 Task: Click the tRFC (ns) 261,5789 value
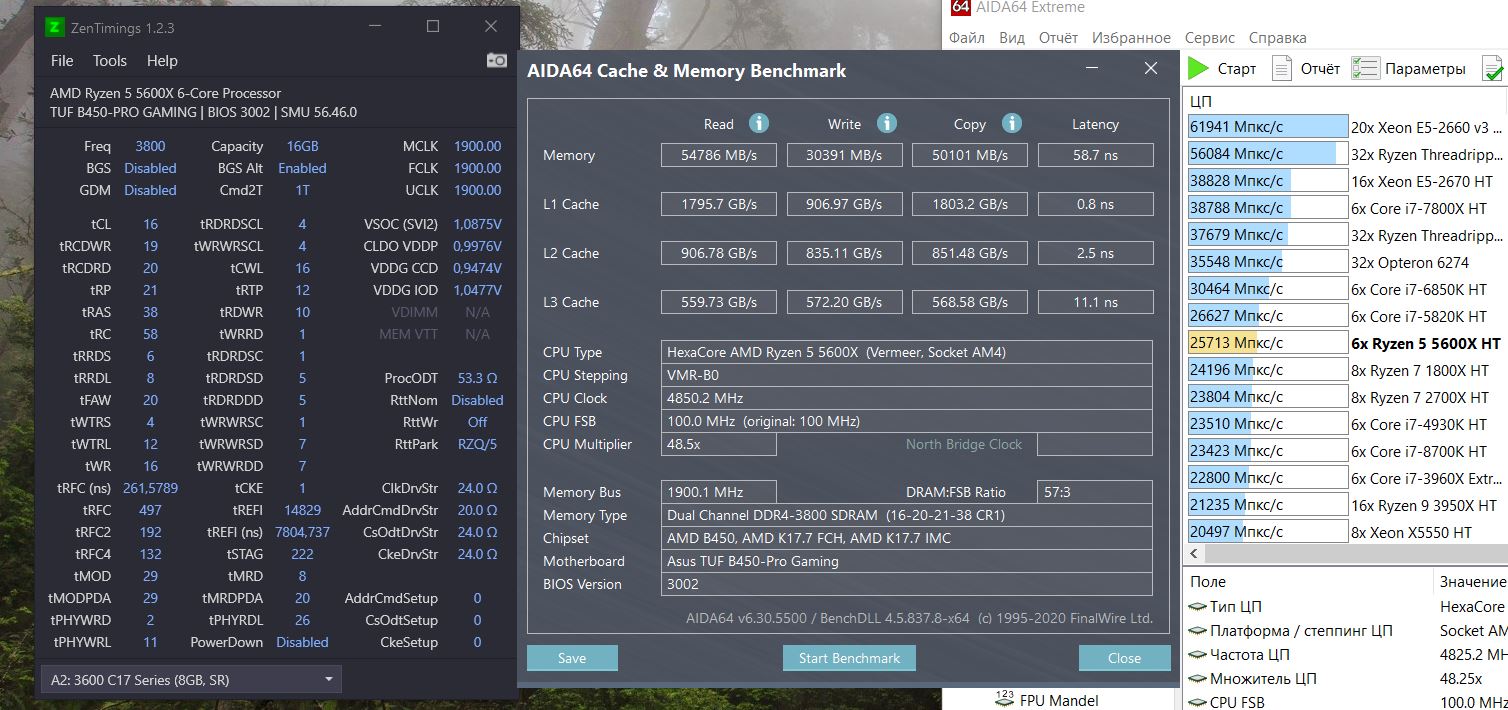pyautogui.click(x=150, y=488)
